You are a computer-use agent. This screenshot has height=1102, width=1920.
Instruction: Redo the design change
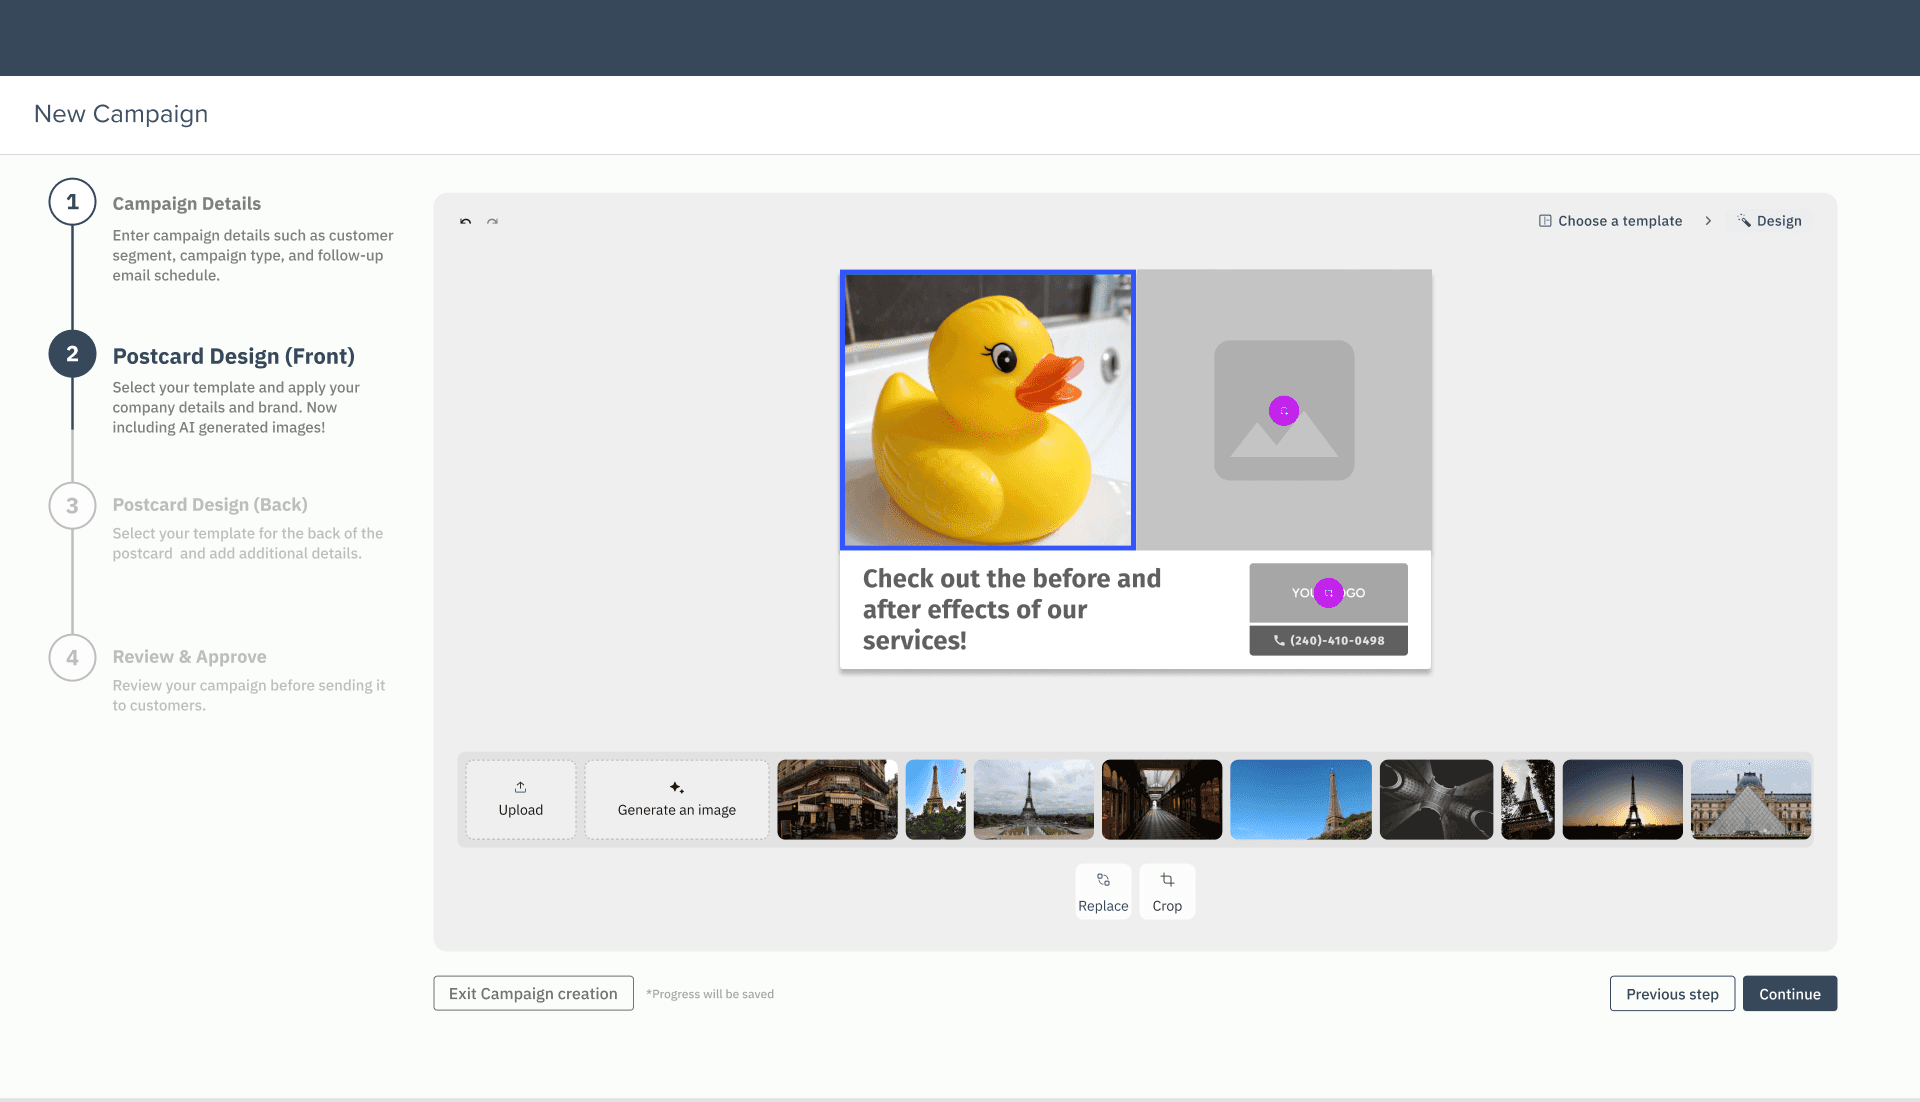[x=492, y=221]
